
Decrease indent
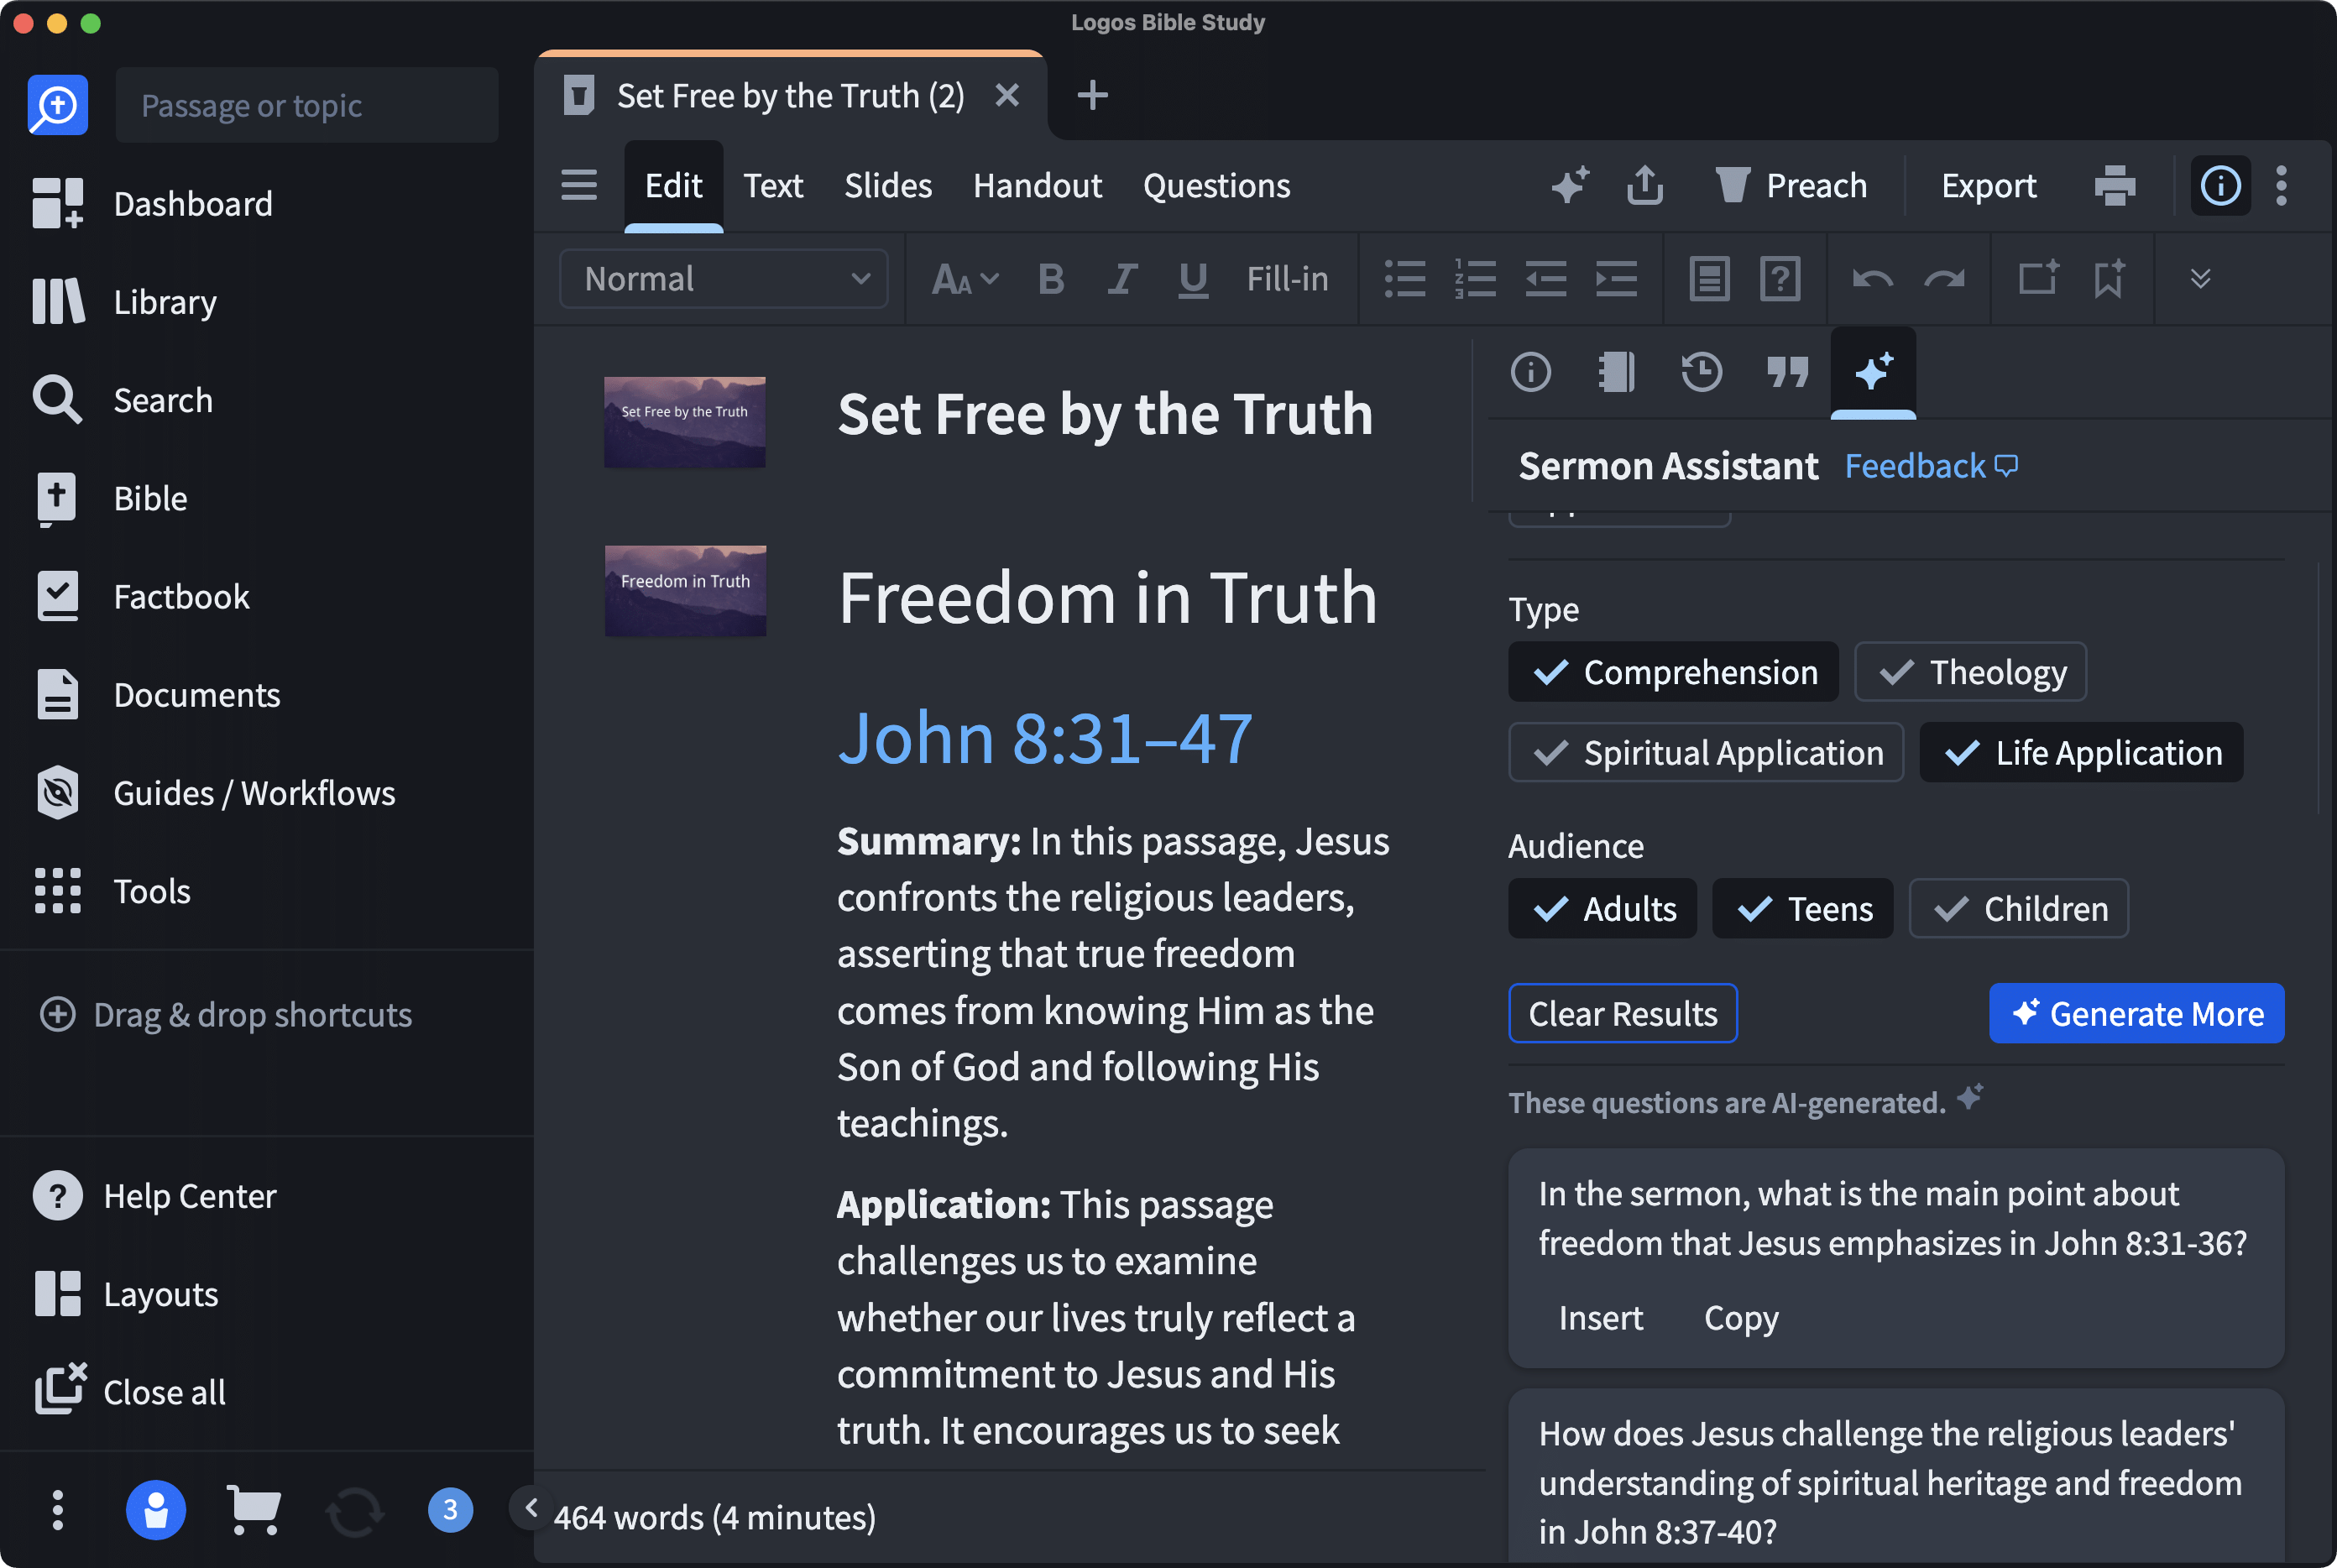point(1546,279)
